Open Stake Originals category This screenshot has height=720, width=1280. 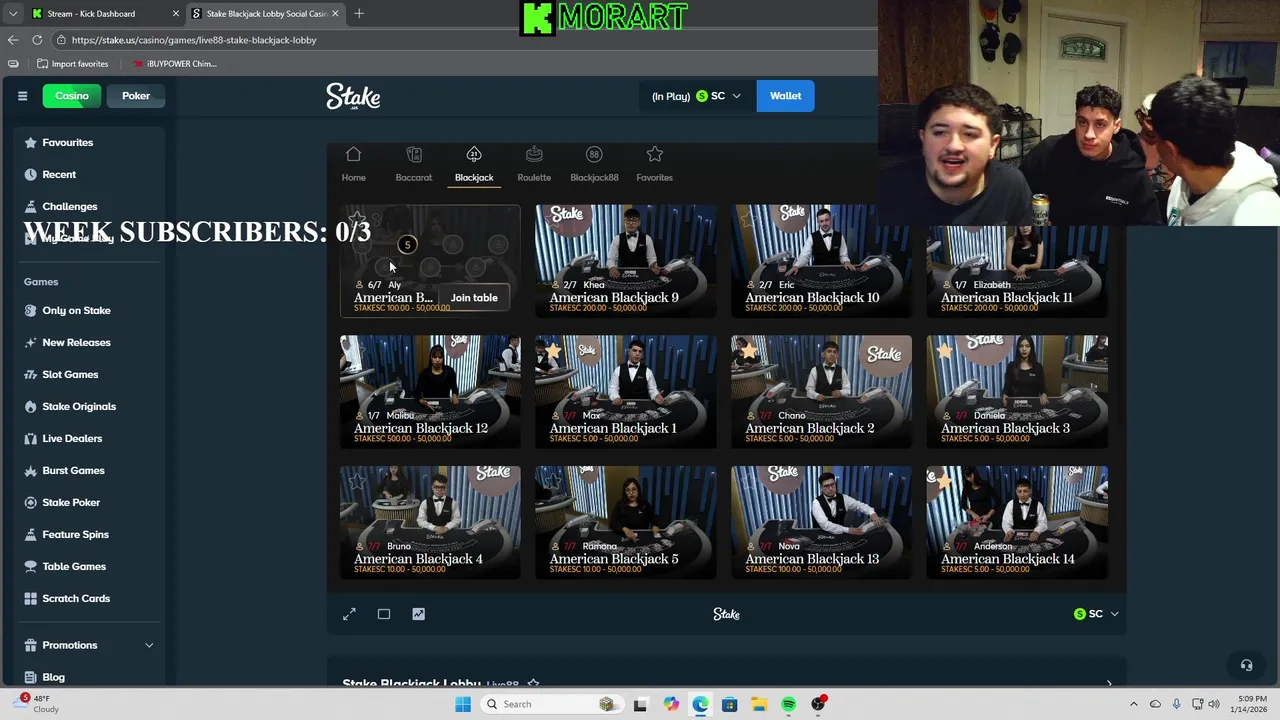click(79, 407)
